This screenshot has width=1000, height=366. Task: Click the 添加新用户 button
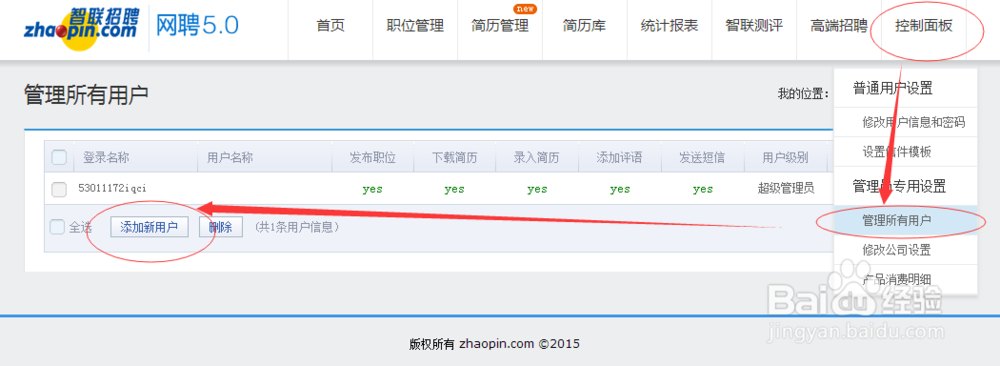(x=149, y=227)
